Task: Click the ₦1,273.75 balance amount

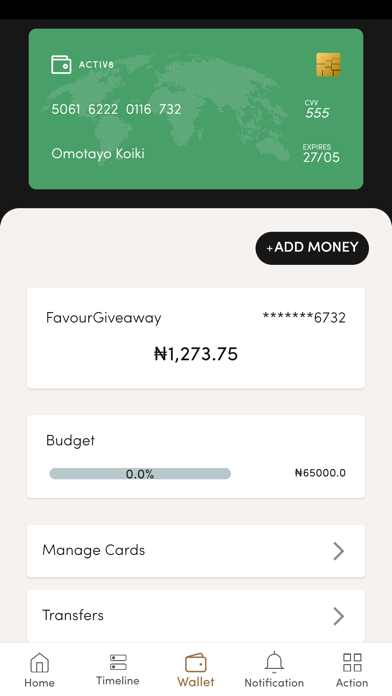Action: pos(196,354)
